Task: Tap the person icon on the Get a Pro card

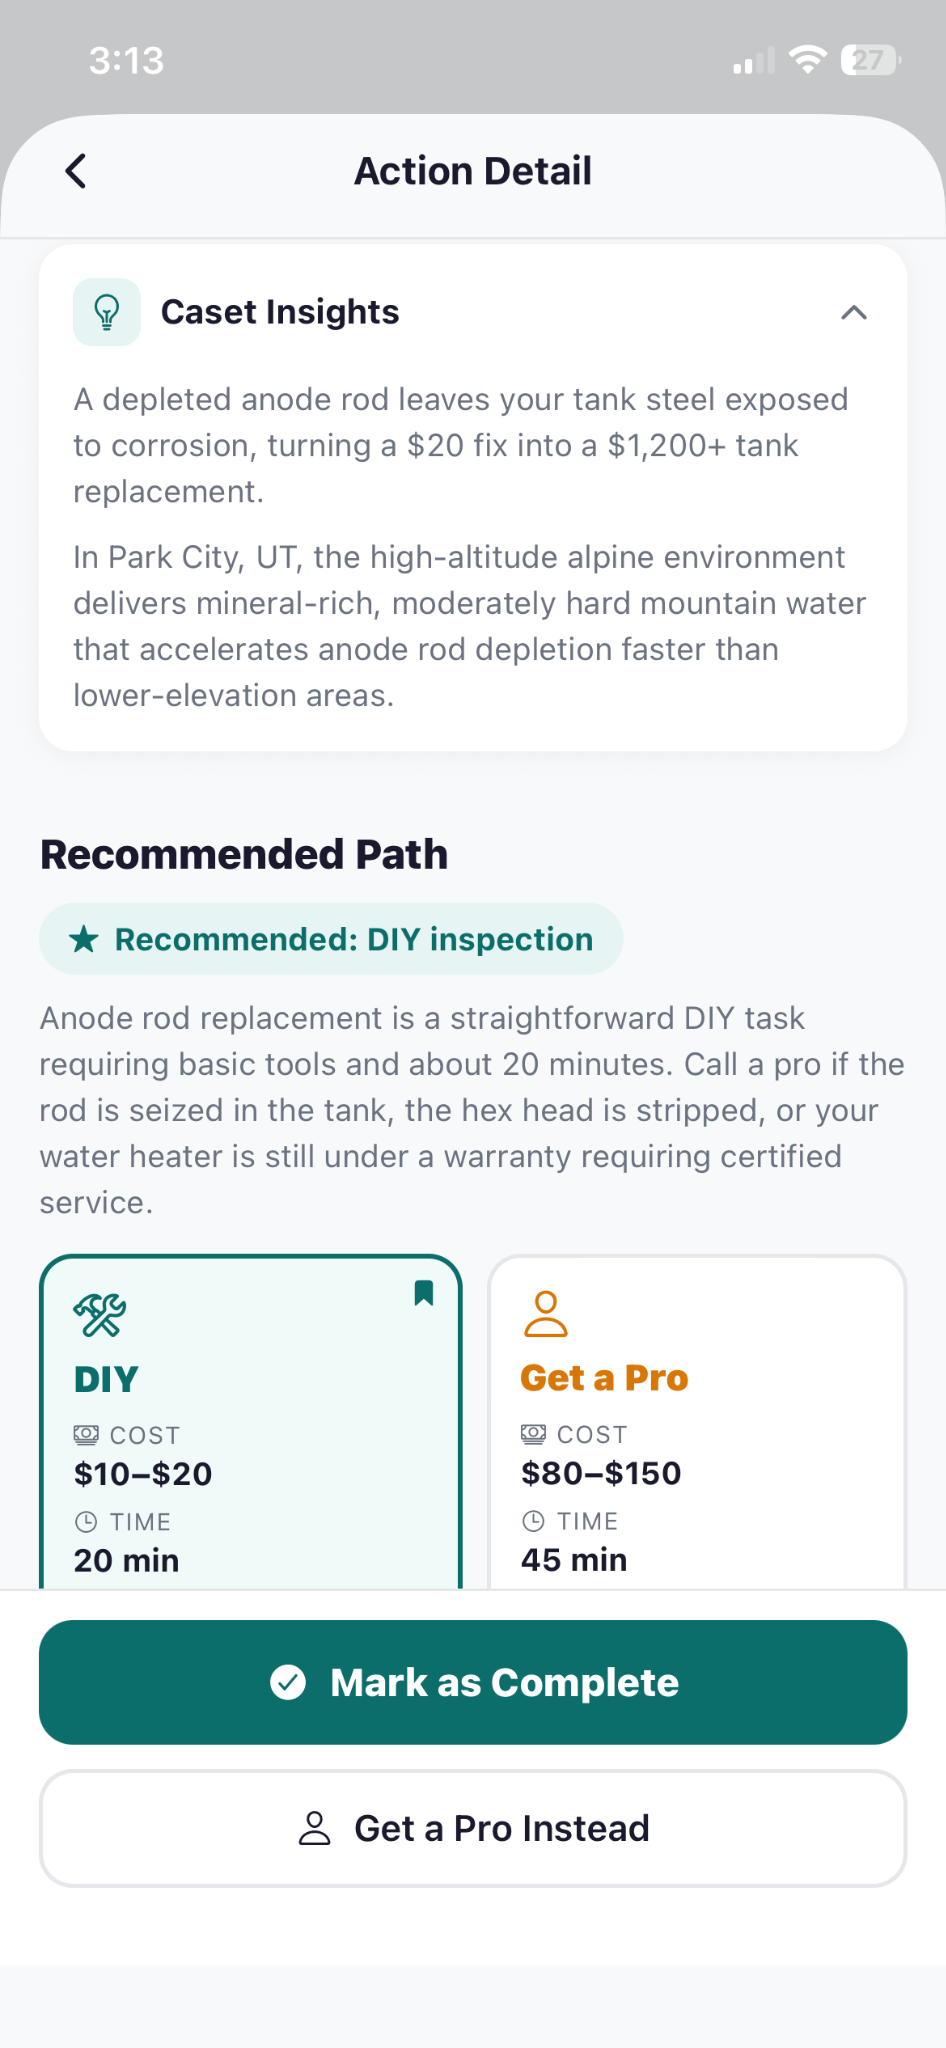Action: tap(546, 1314)
